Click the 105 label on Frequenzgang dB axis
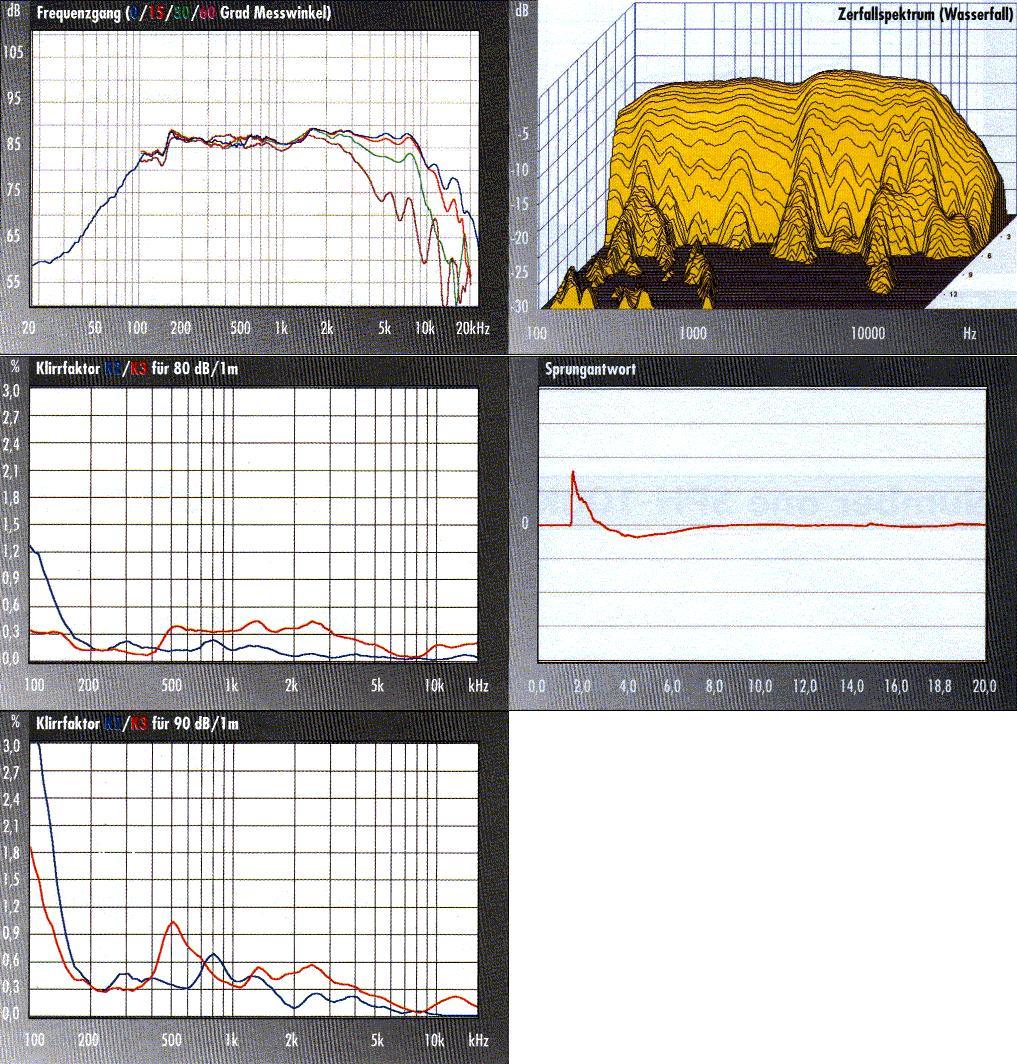 [x=14, y=52]
